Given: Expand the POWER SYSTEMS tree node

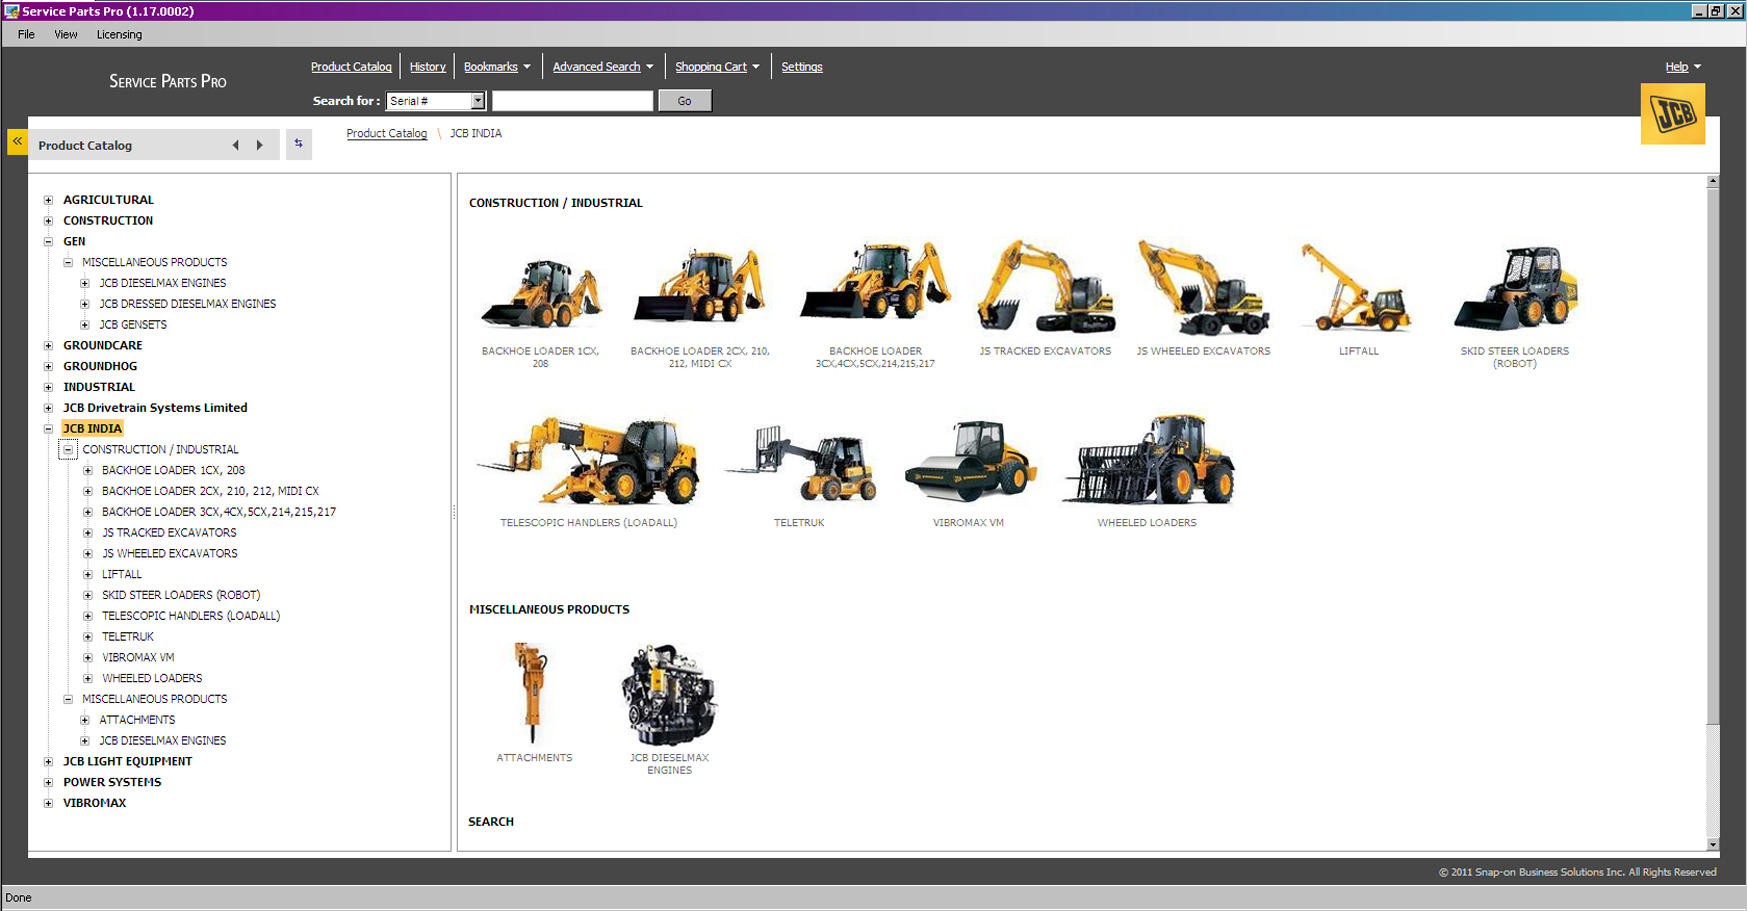Looking at the screenshot, I should pos(48,783).
